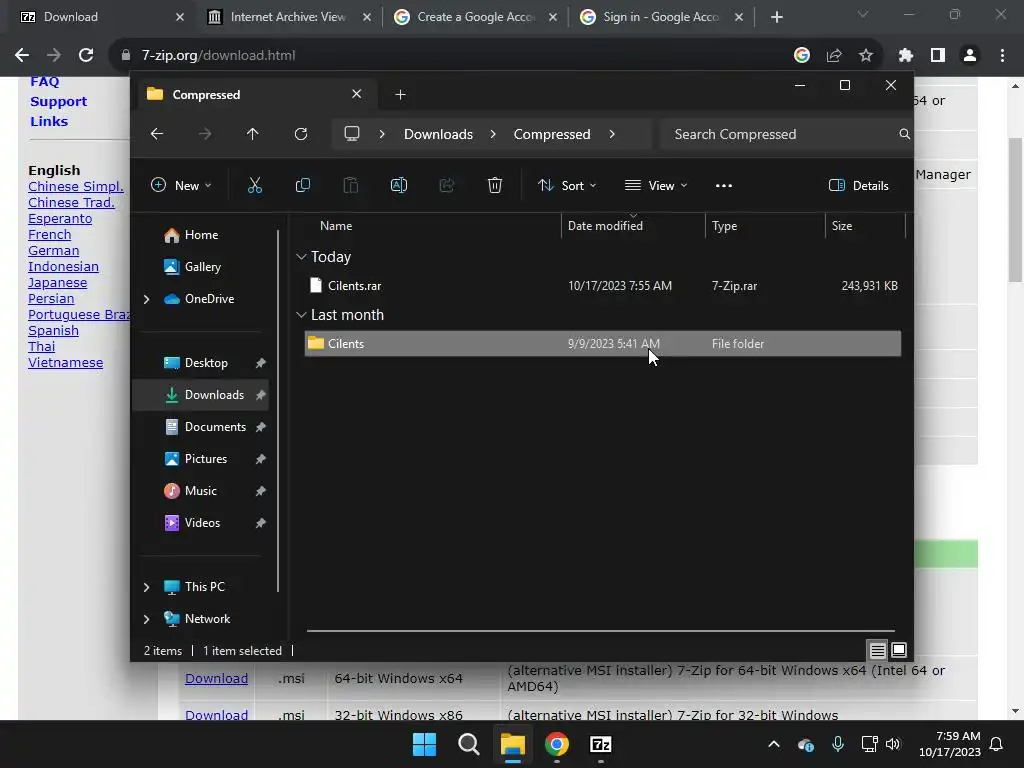This screenshot has height=768, width=1024.
Task: Switch to details list view icon in status bar
Action: click(877, 650)
